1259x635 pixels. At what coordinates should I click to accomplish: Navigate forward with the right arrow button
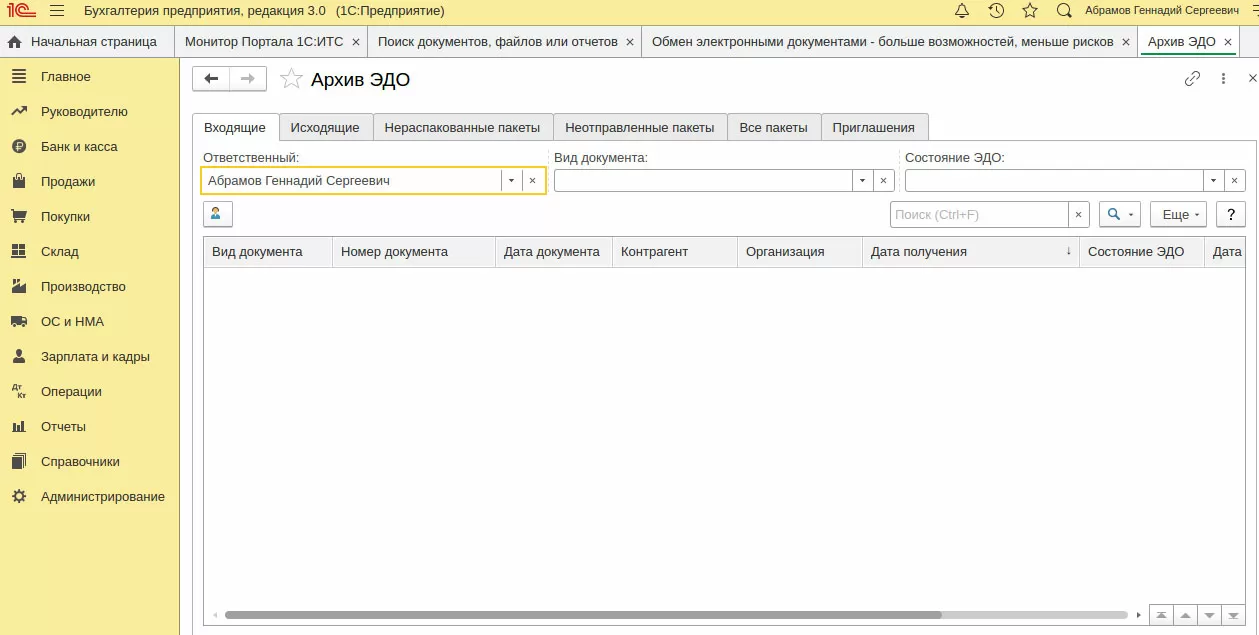(248, 79)
